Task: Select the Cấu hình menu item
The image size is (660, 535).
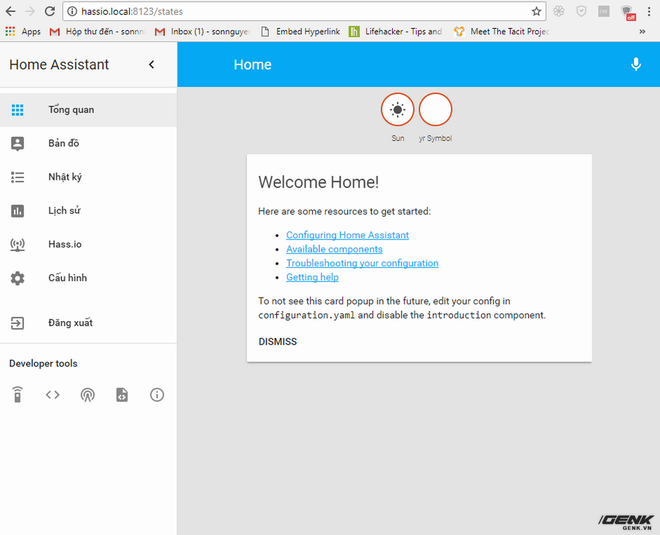Action: 88,278
